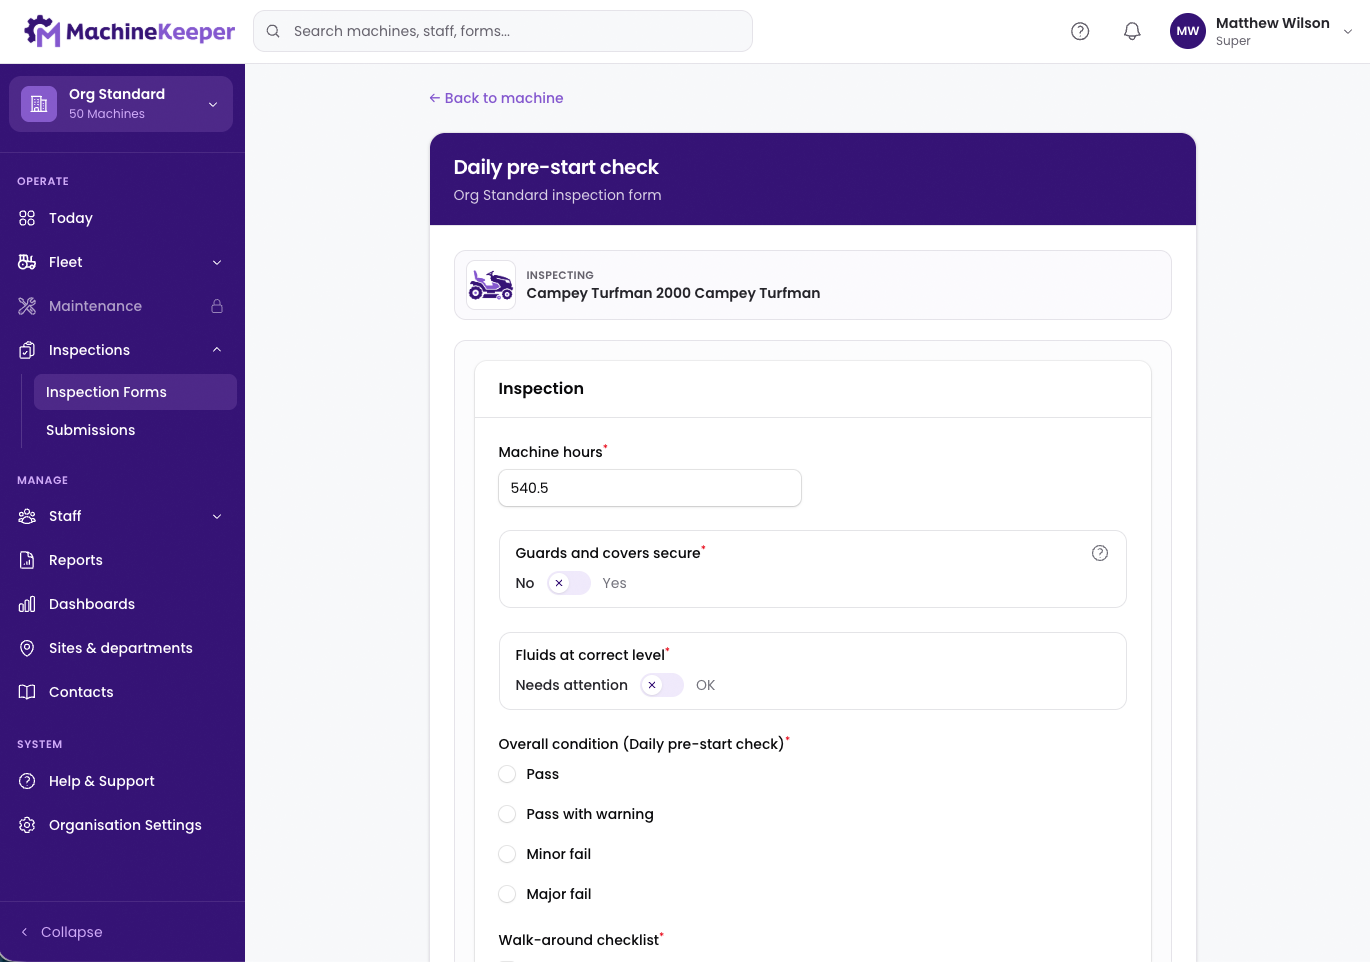
Task: Click the Machine hours input field
Action: click(650, 488)
